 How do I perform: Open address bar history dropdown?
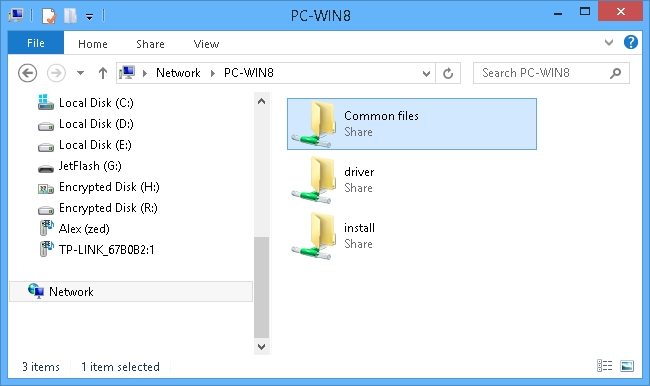click(426, 74)
